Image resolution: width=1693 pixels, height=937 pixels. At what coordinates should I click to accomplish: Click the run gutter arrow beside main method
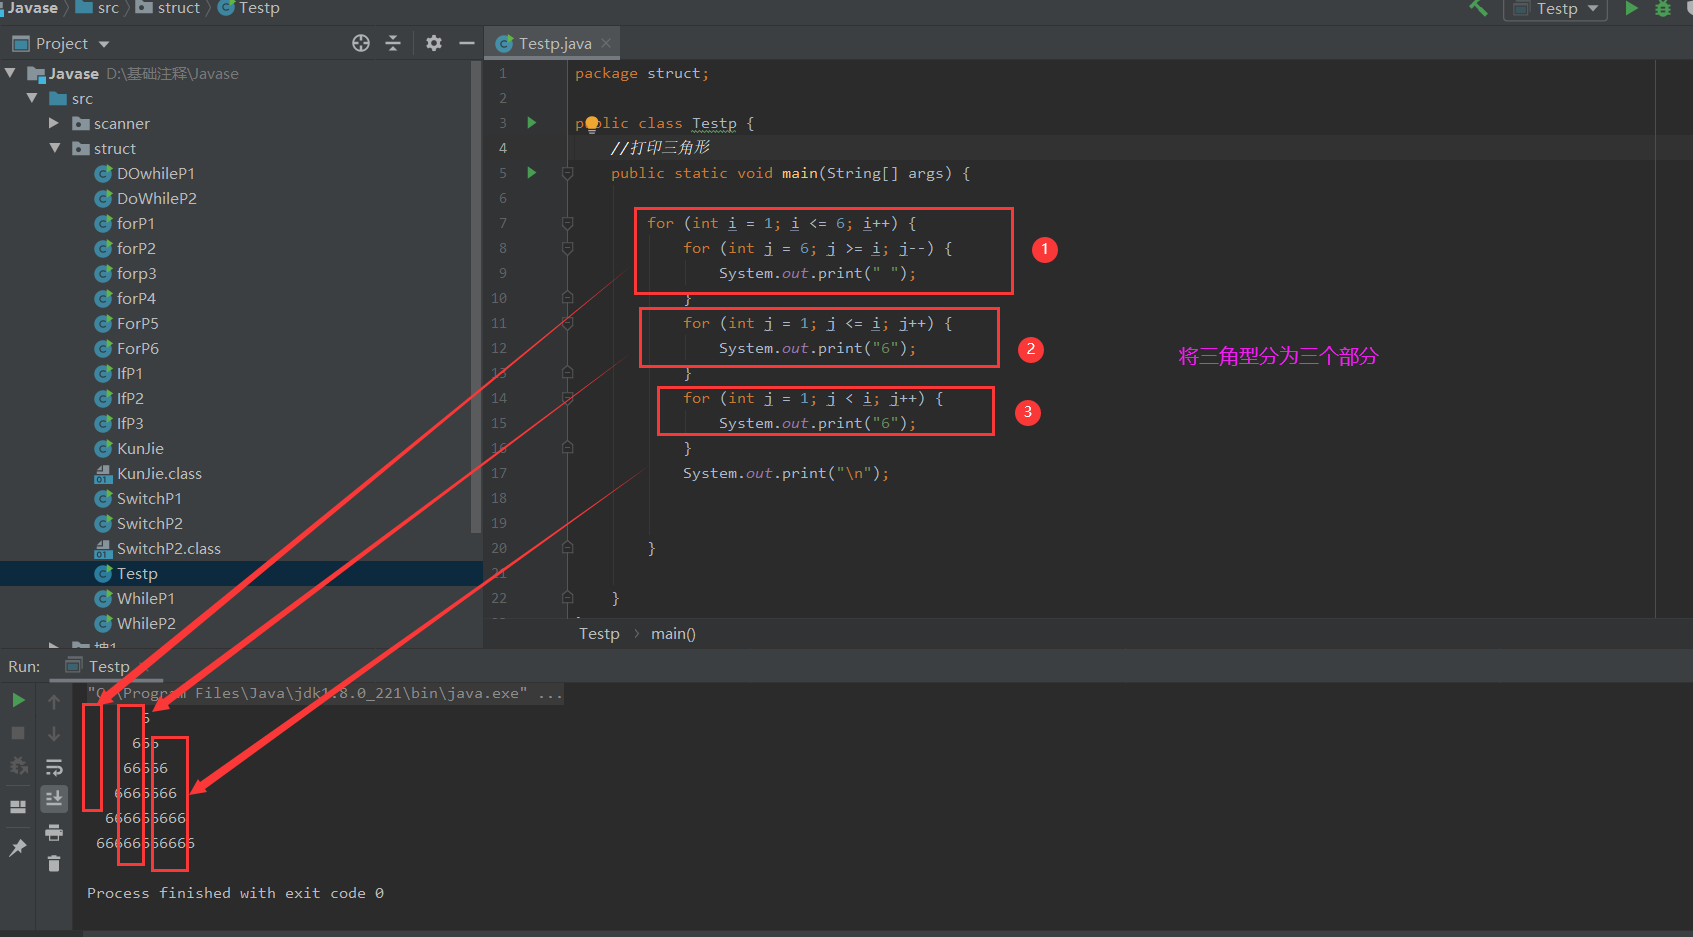point(532,173)
